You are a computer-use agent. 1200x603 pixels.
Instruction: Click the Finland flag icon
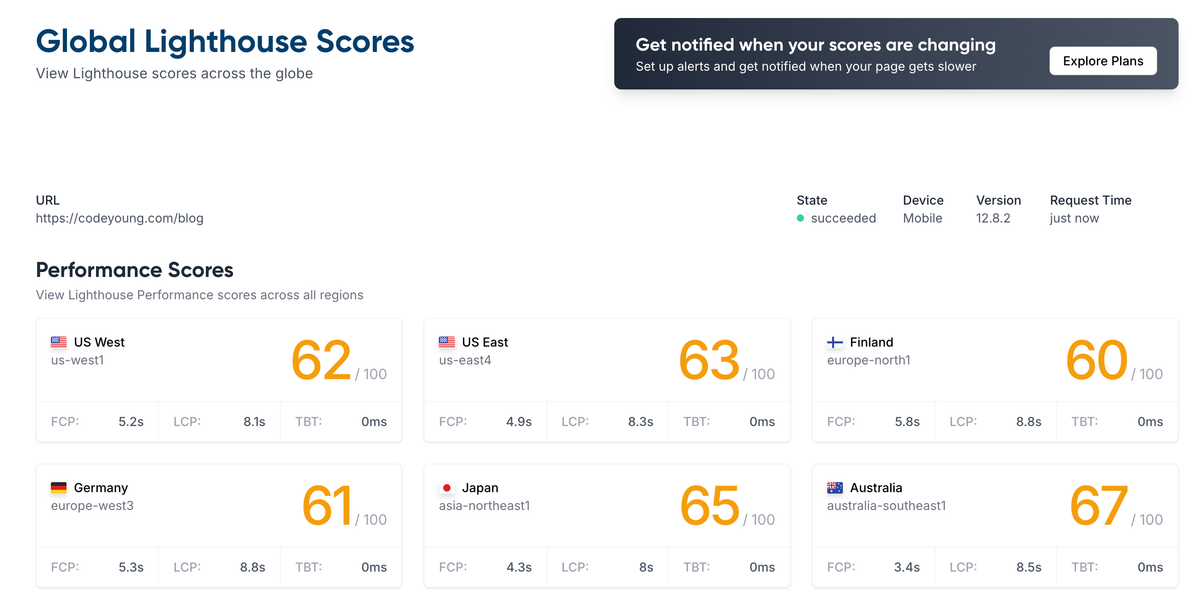835,342
